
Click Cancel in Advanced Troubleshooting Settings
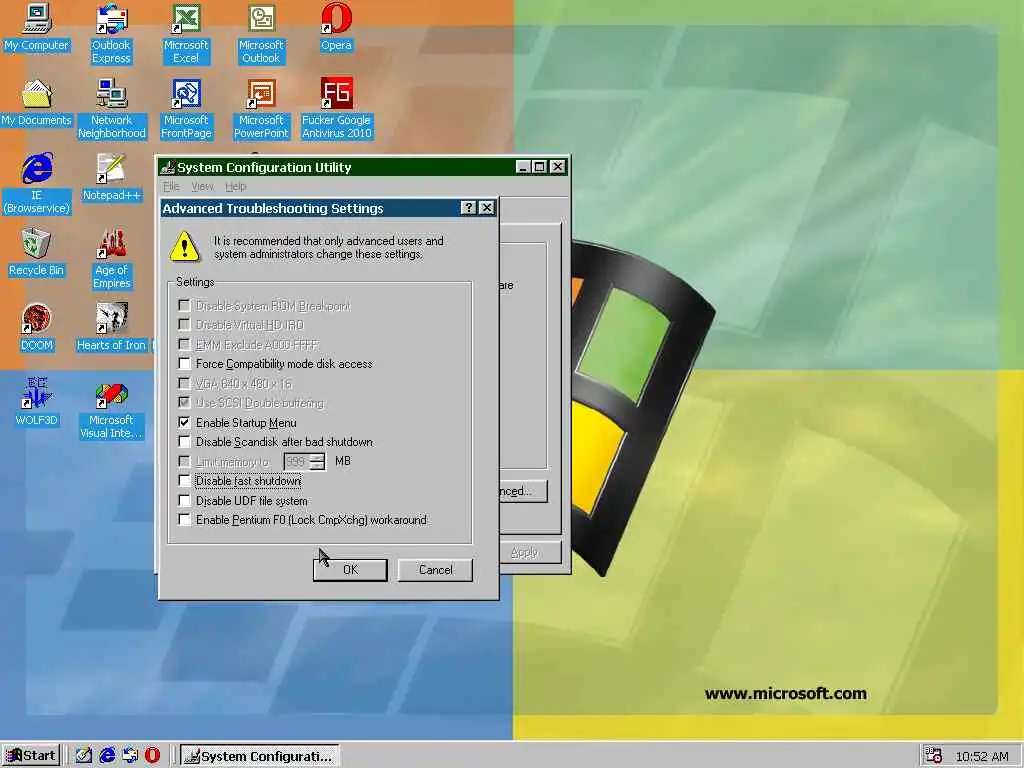click(436, 569)
